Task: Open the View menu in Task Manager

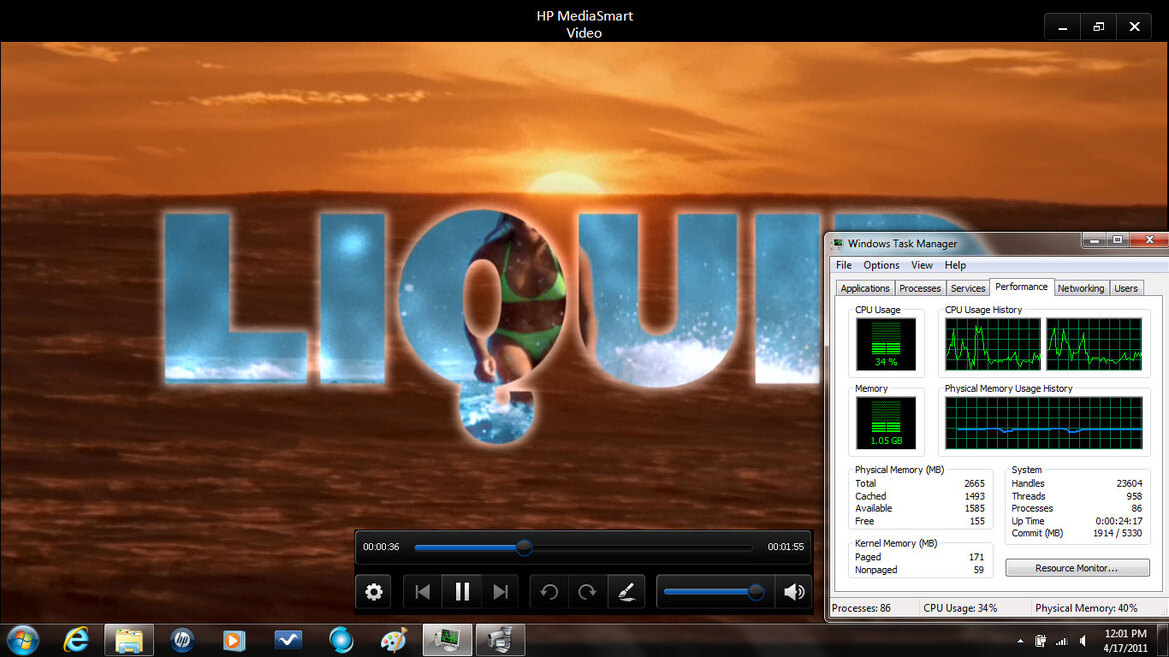Action: [x=921, y=265]
